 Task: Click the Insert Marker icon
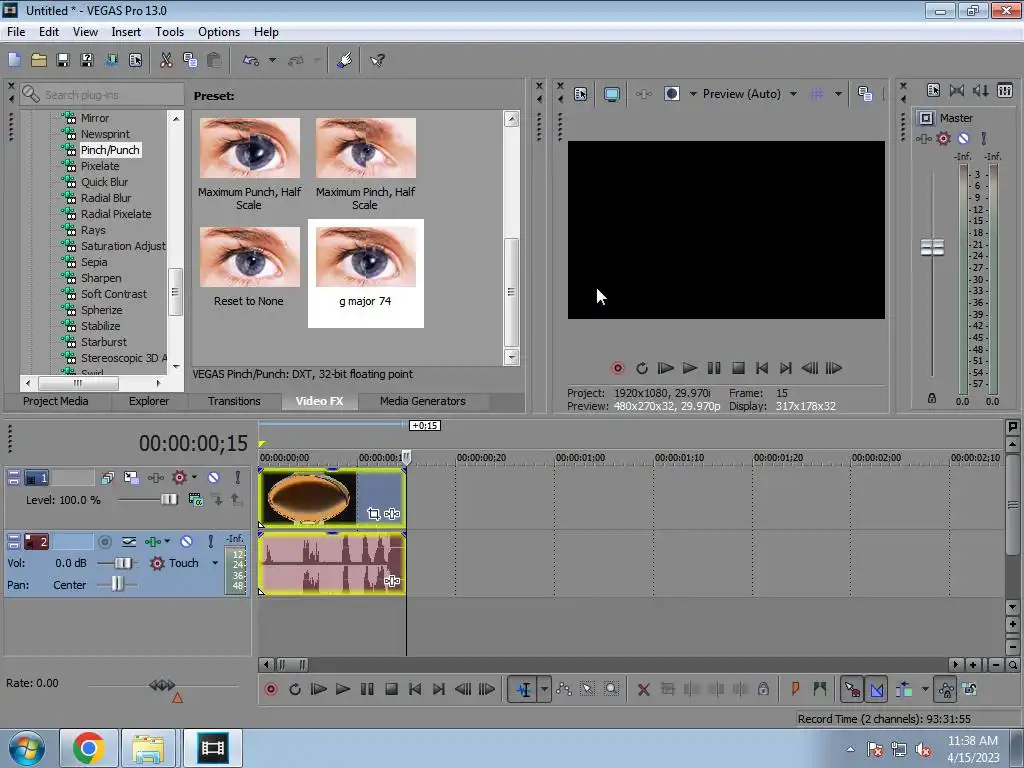coord(795,689)
